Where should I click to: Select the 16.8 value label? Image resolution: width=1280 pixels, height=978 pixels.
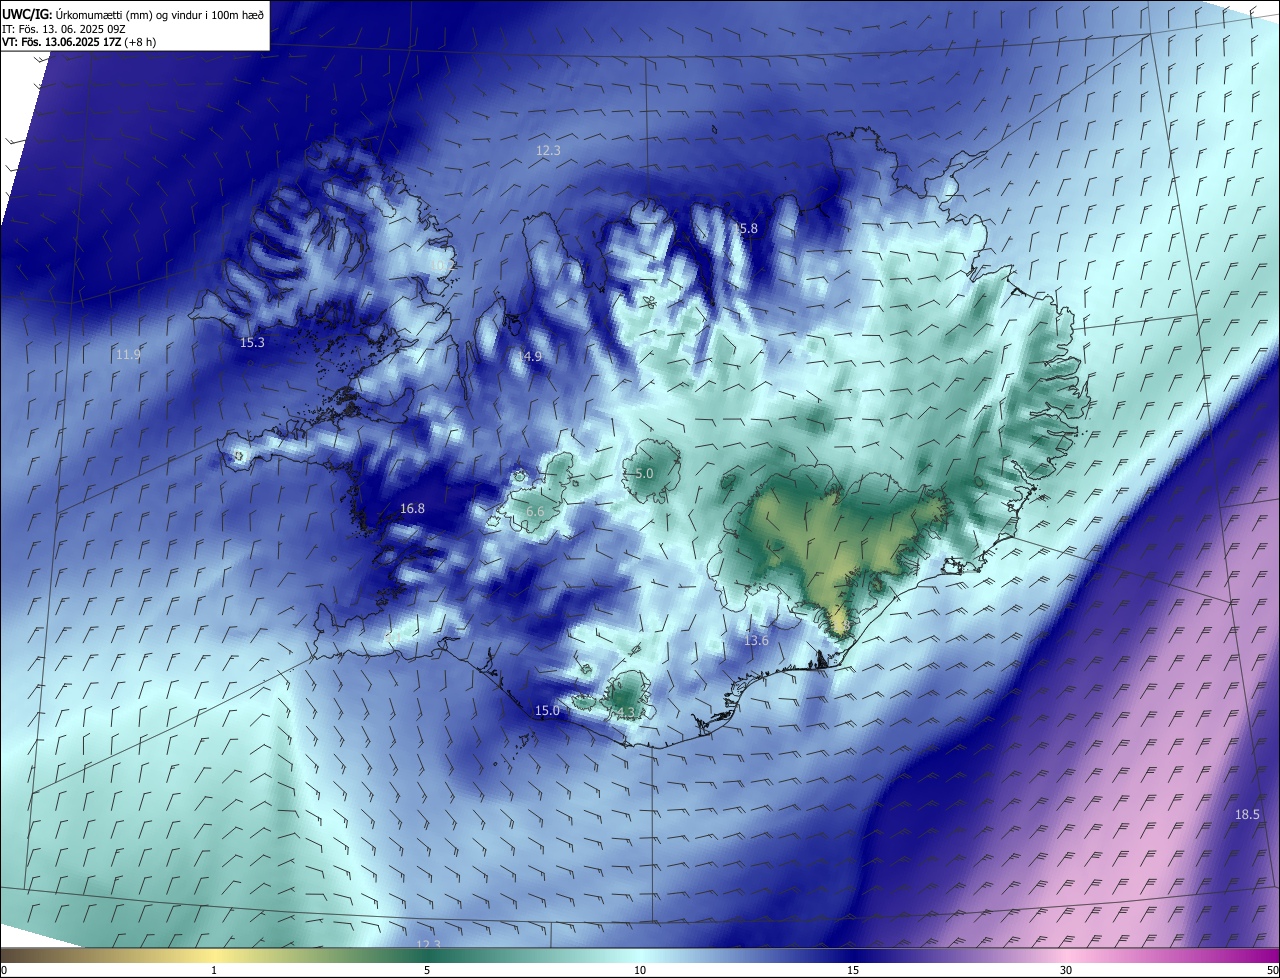coord(412,509)
